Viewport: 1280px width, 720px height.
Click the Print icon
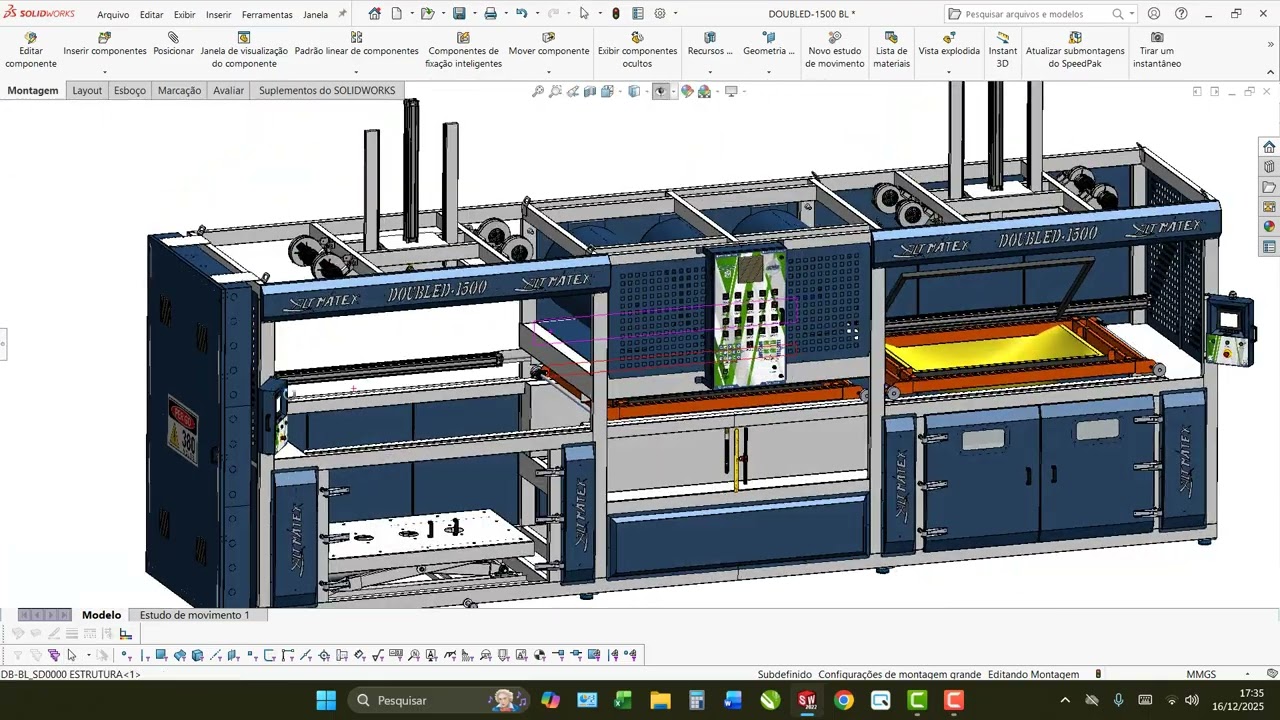(x=490, y=14)
